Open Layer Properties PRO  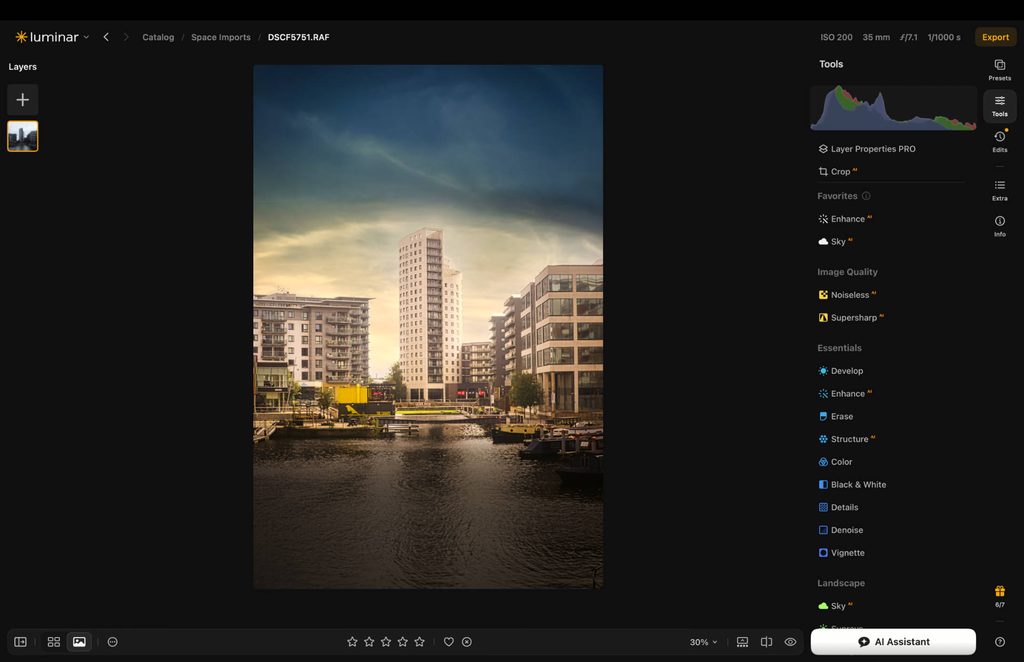click(867, 149)
